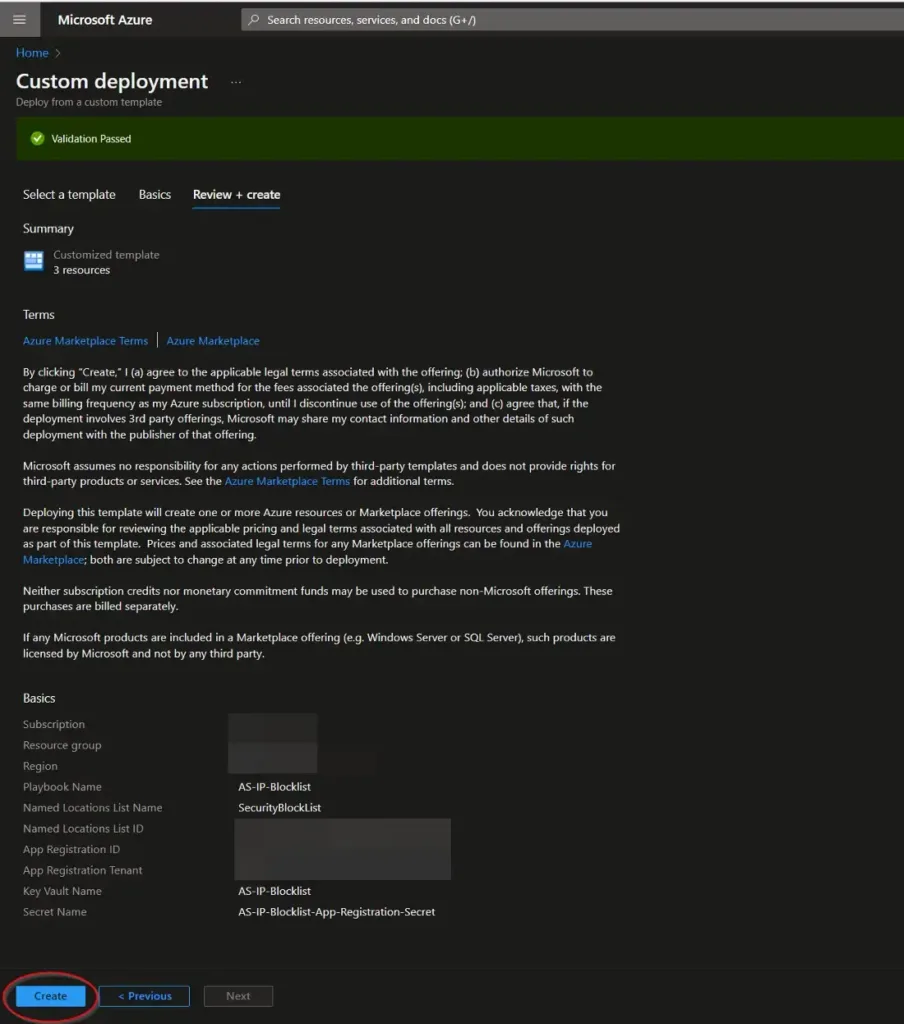Screen dimensions: 904x1024
Task: Click the Microsoft Azure portal title
Action: click(105, 20)
